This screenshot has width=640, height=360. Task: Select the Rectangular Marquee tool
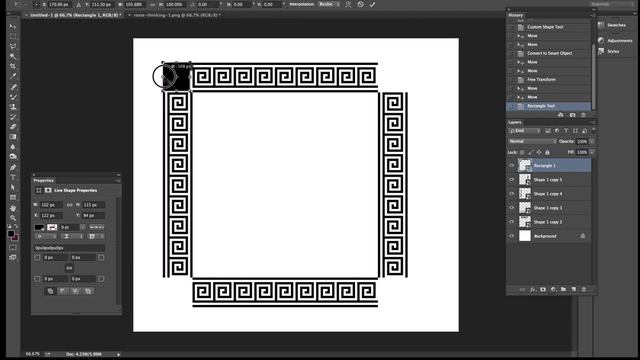pos(13,36)
